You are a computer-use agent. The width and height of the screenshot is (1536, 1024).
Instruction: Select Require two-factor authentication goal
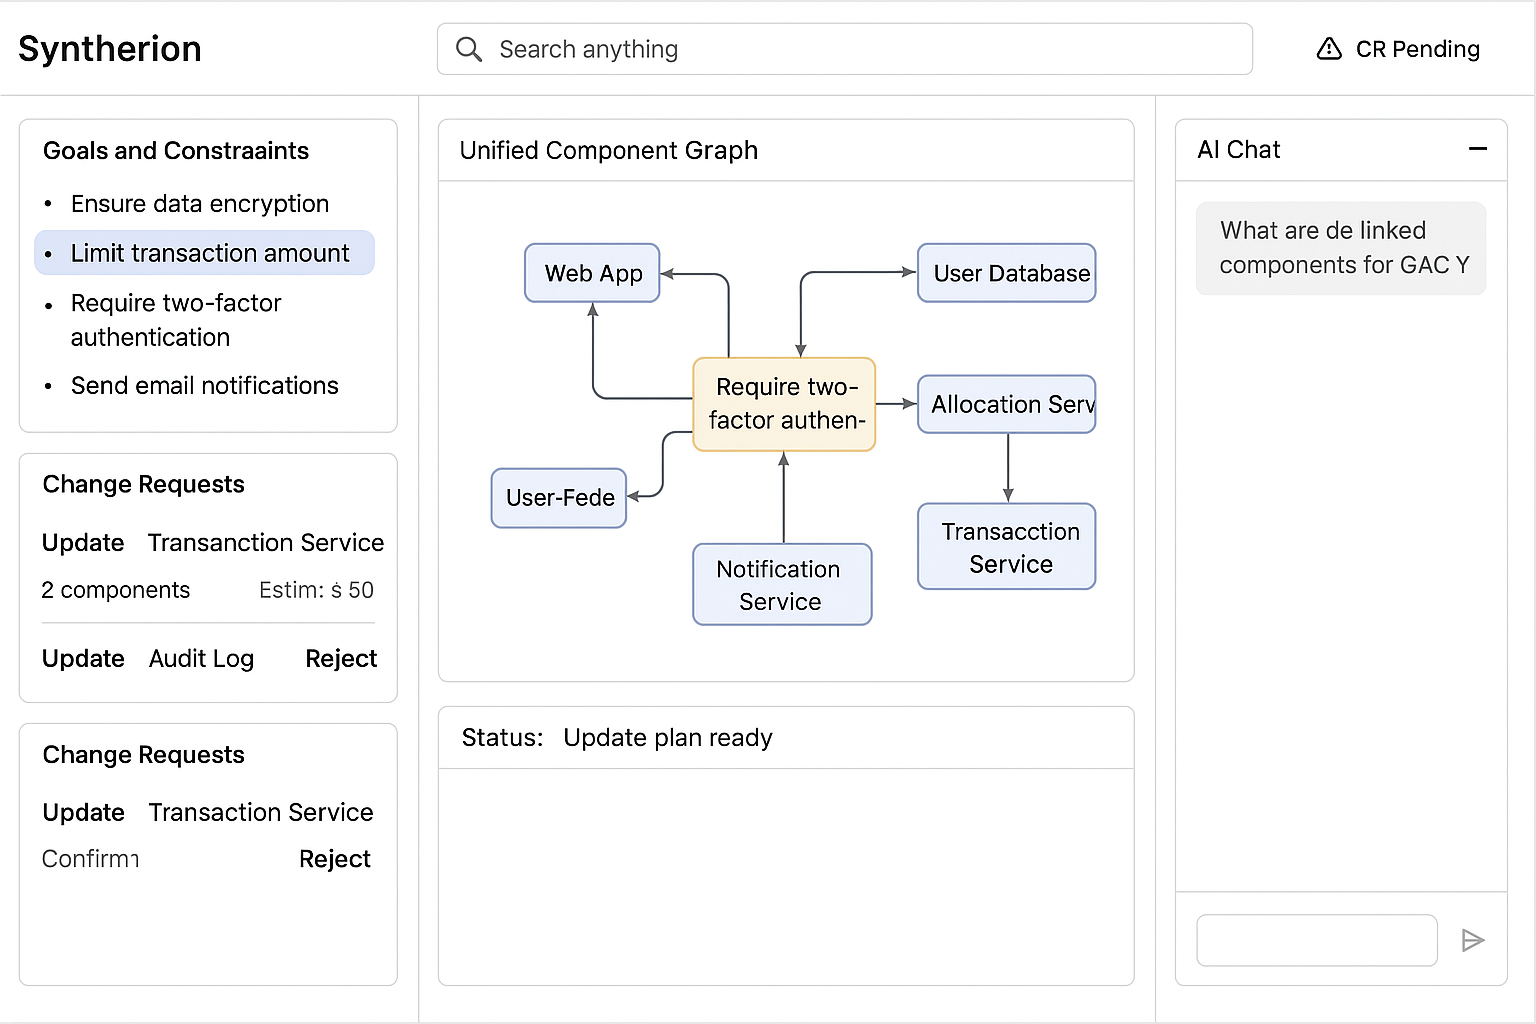(x=176, y=320)
